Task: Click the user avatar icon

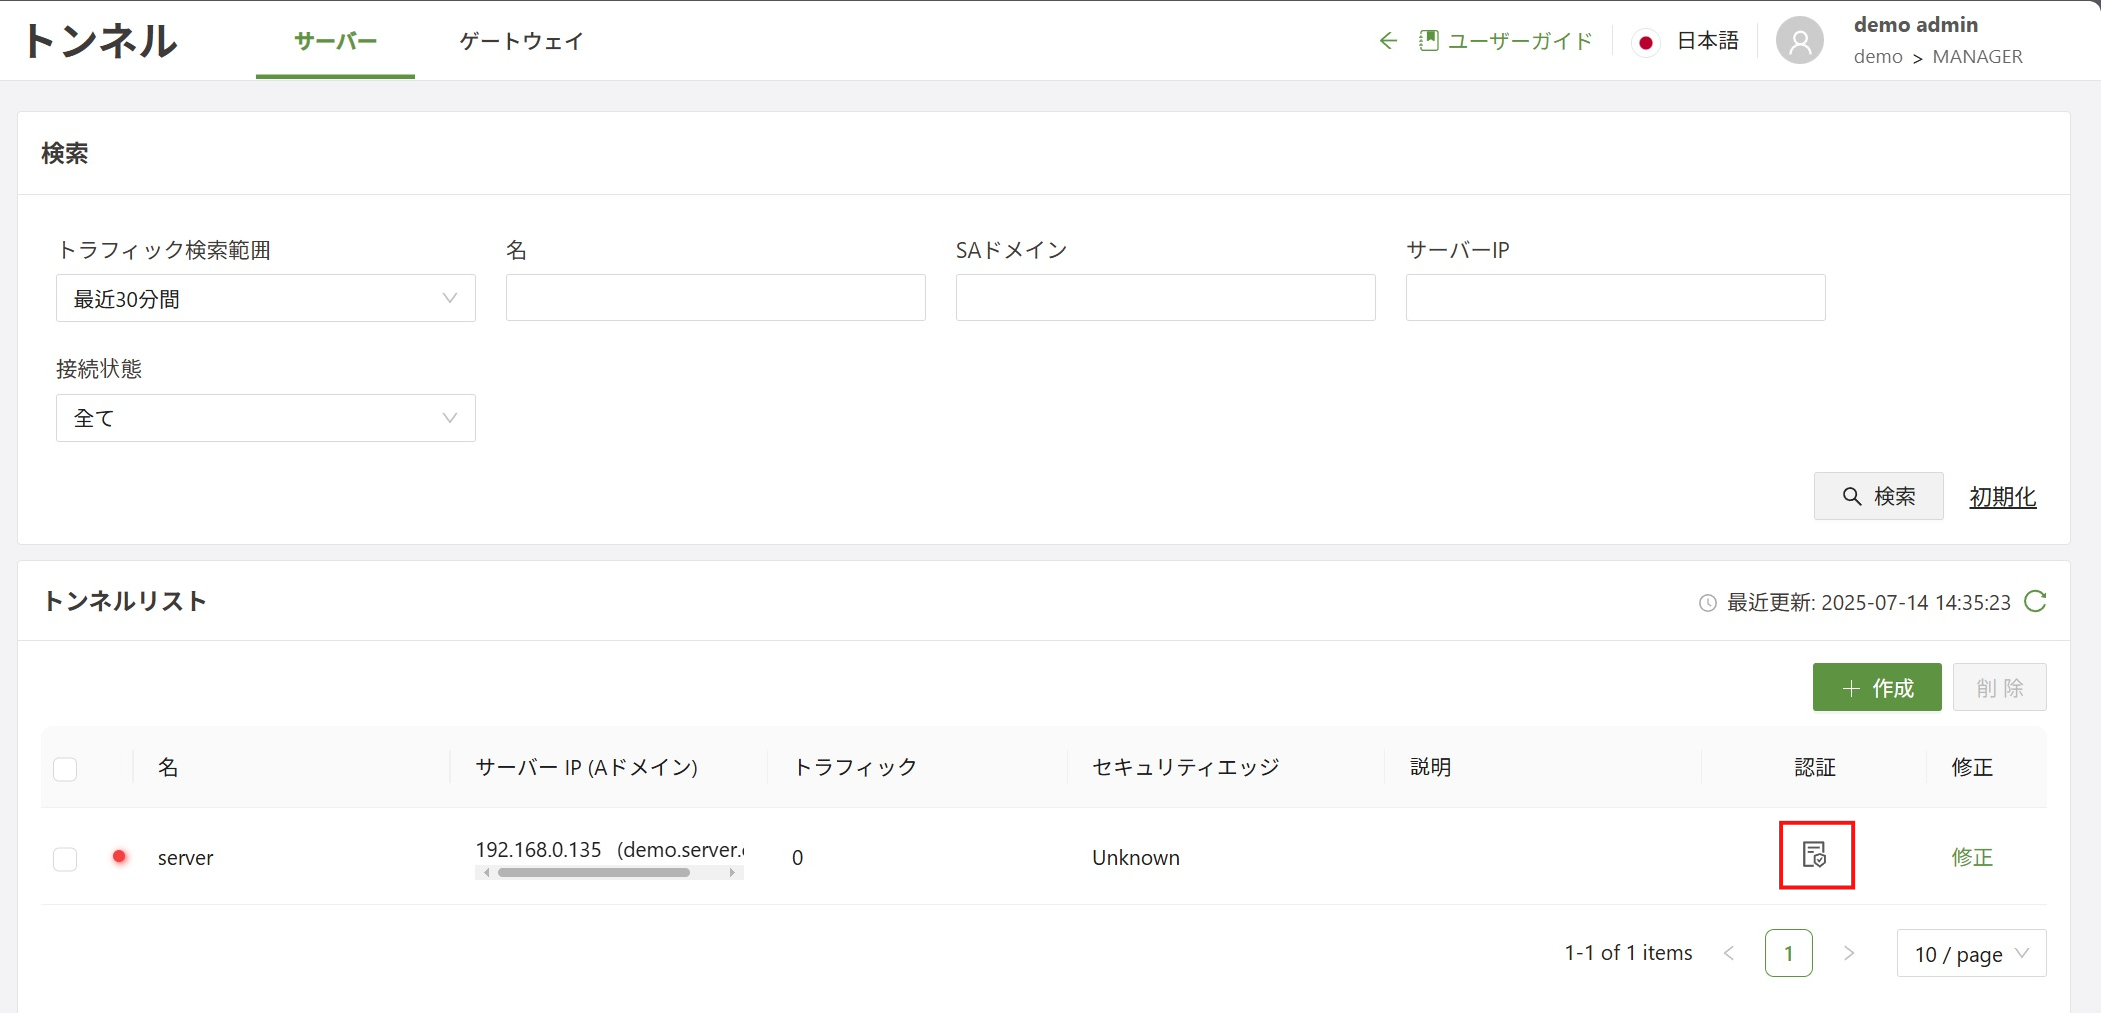Action: 1799,41
